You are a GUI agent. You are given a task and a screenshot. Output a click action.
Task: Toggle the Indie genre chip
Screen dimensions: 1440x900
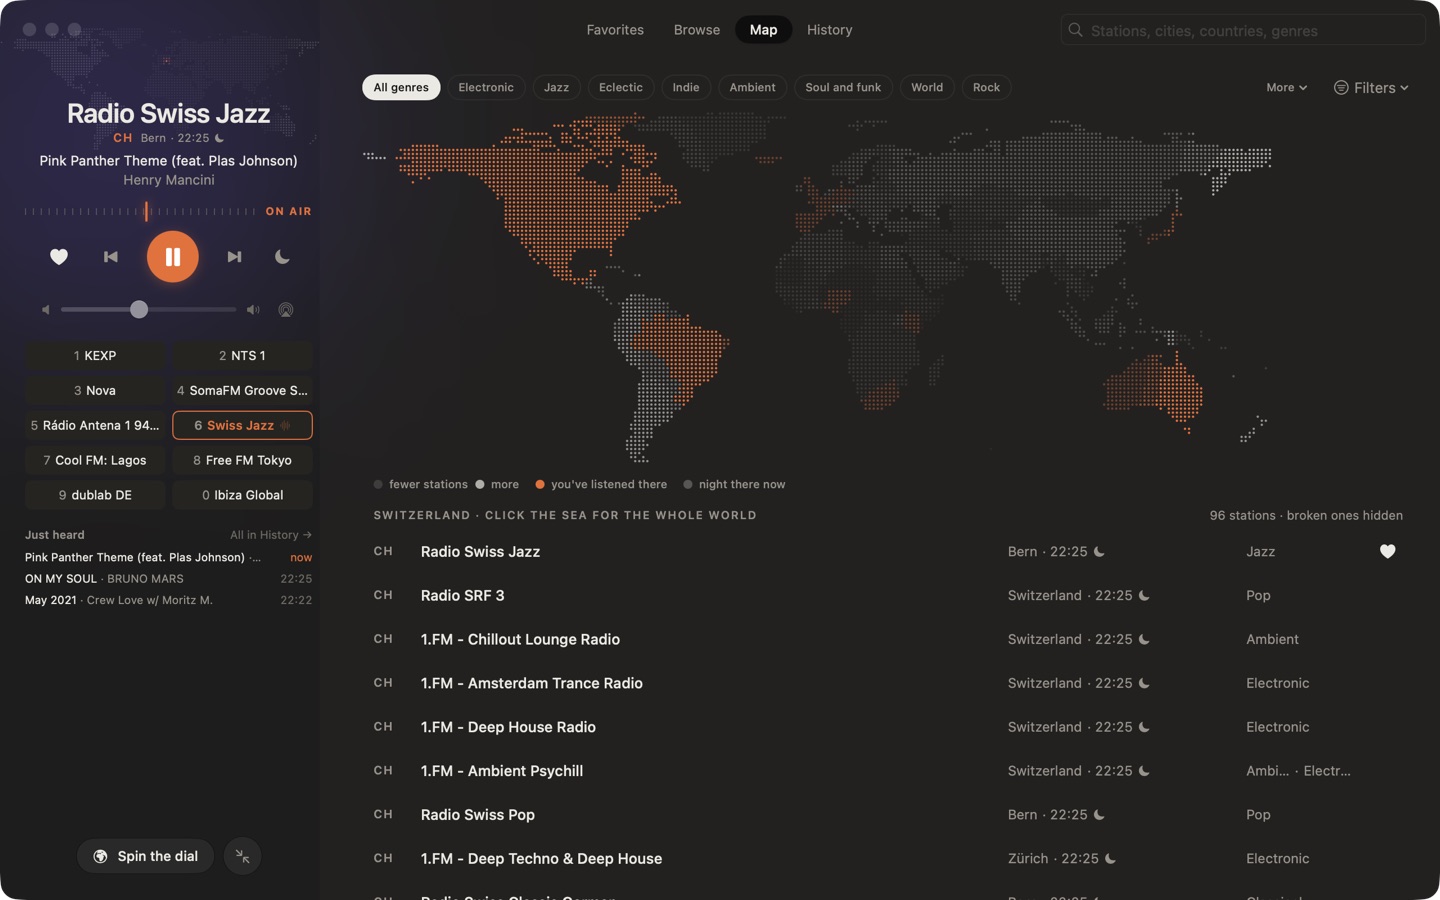click(686, 87)
